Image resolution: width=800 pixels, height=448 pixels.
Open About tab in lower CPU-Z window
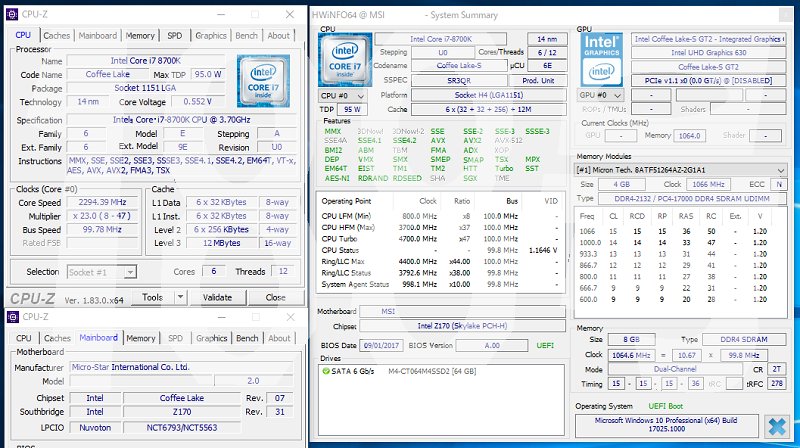click(x=279, y=338)
